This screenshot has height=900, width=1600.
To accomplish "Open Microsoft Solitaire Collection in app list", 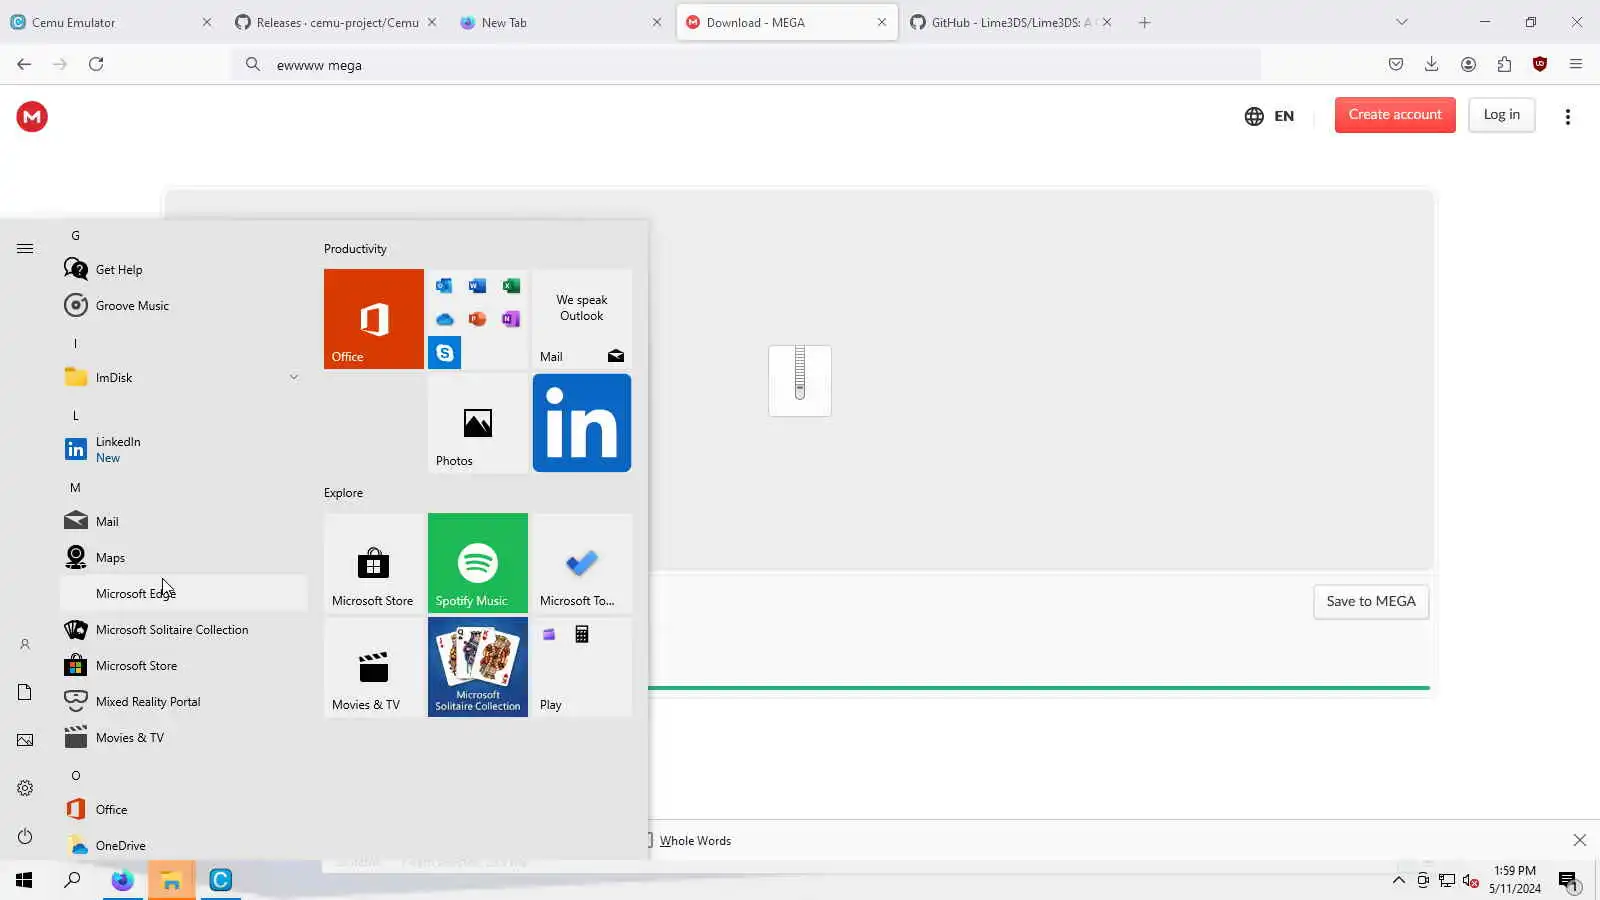I will pos(184,629).
